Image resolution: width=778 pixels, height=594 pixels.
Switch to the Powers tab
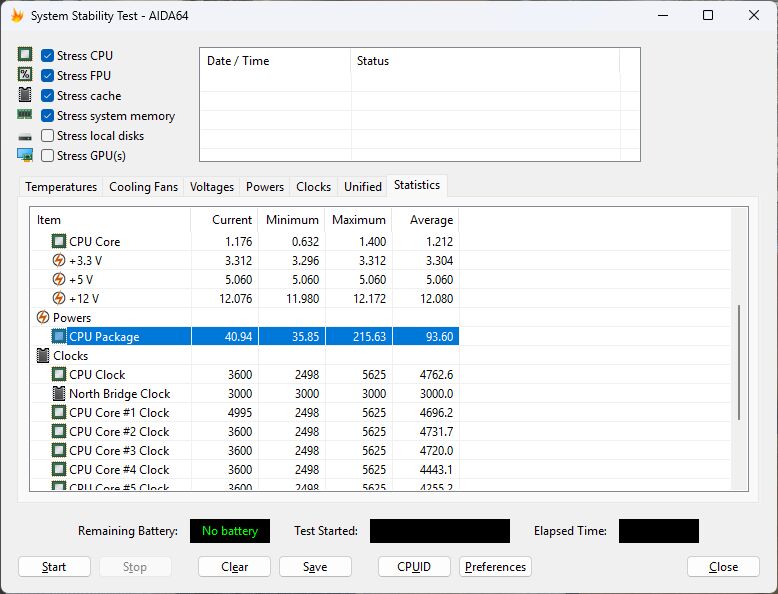pos(265,187)
